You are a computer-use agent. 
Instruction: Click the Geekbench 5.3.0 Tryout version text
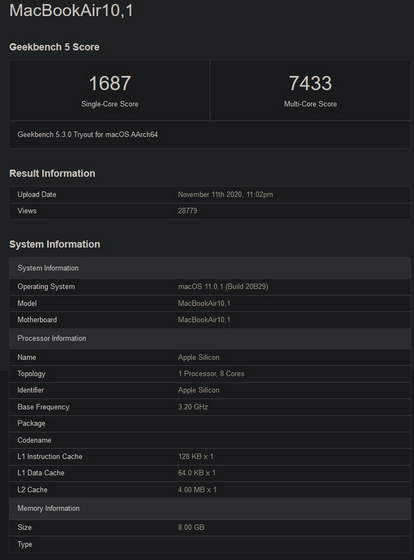88,135
